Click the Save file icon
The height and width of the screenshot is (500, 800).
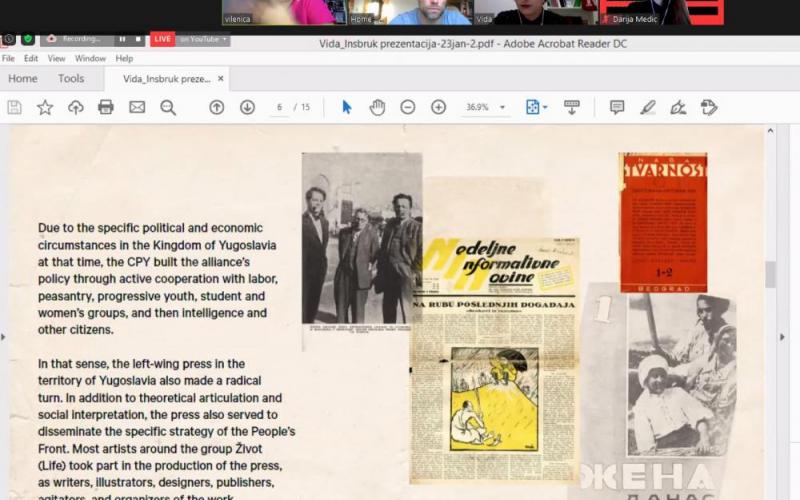click(14, 107)
